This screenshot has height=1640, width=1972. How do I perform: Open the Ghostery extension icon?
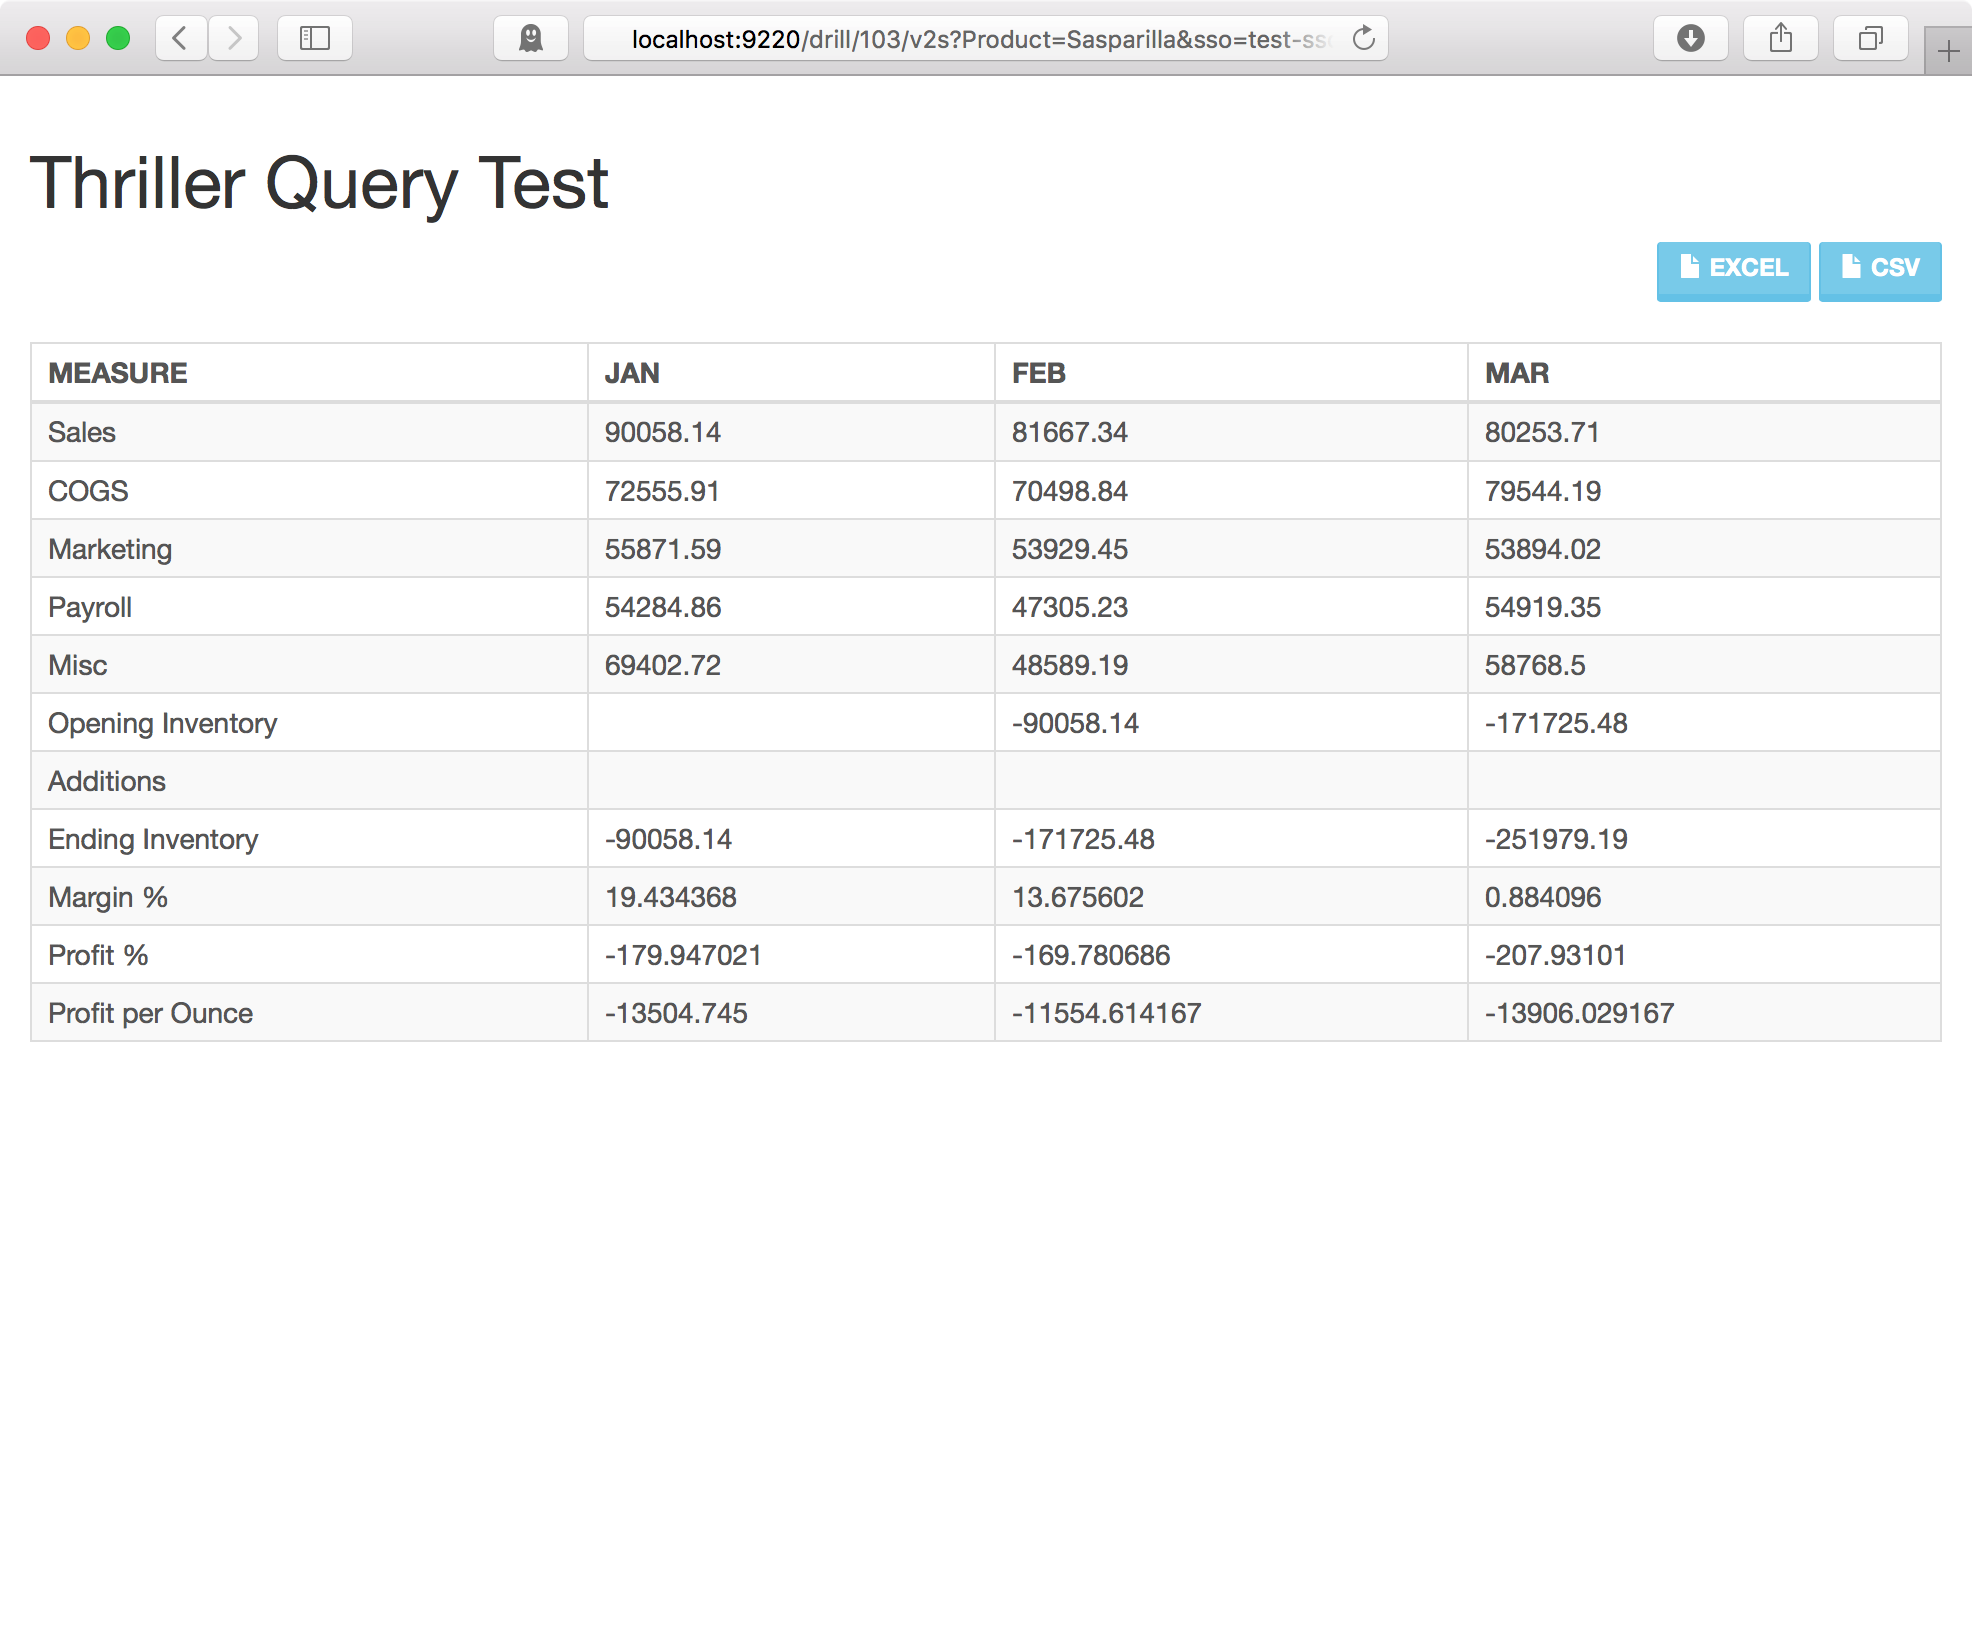coord(531,39)
